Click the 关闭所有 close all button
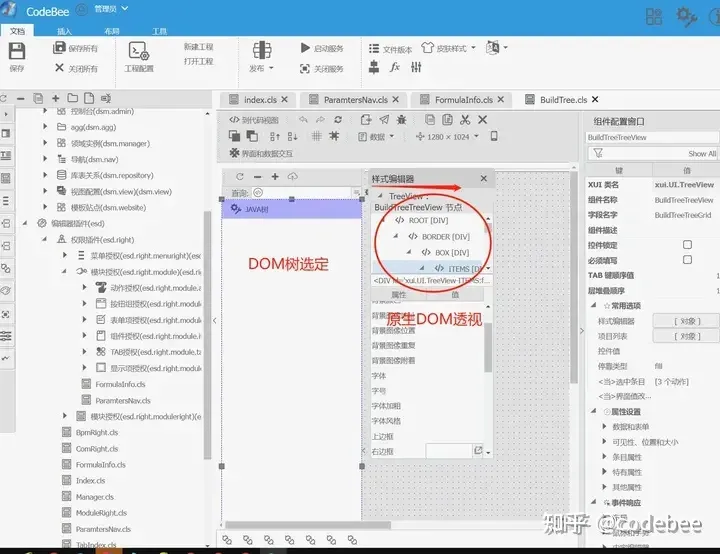Screen dimensions: 720x554 [x=76, y=68]
